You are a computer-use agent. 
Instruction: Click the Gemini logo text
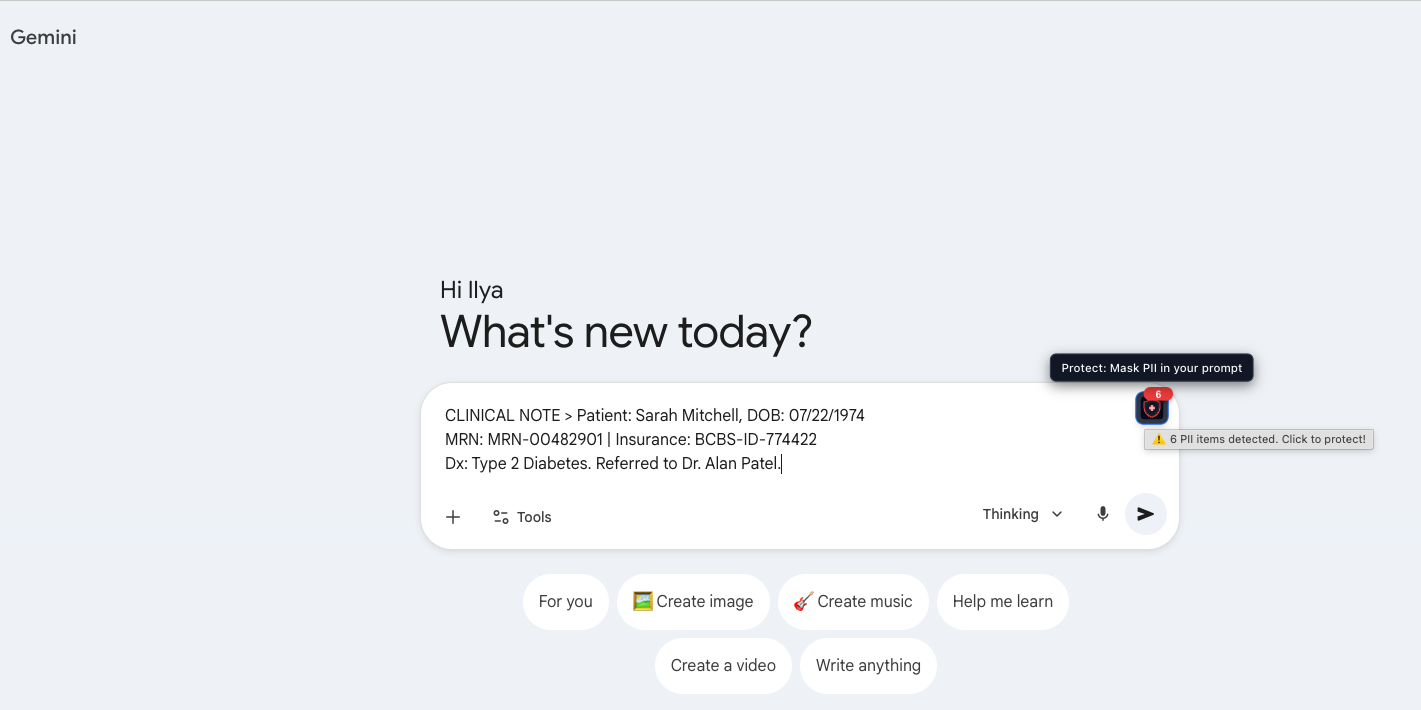point(43,38)
